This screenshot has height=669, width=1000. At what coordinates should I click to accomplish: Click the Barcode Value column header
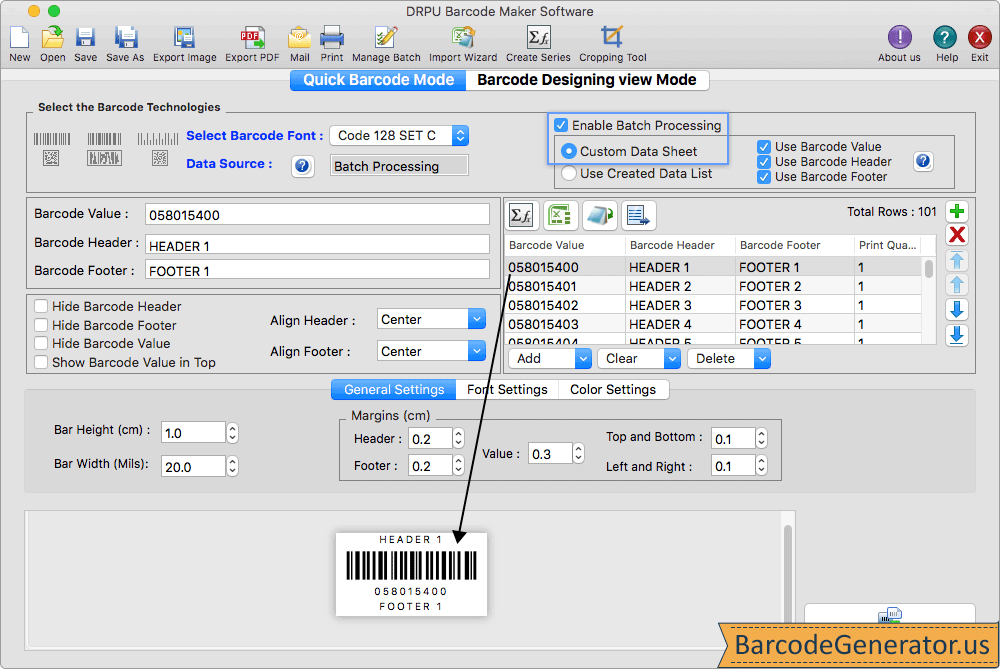[x=564, y=246]
